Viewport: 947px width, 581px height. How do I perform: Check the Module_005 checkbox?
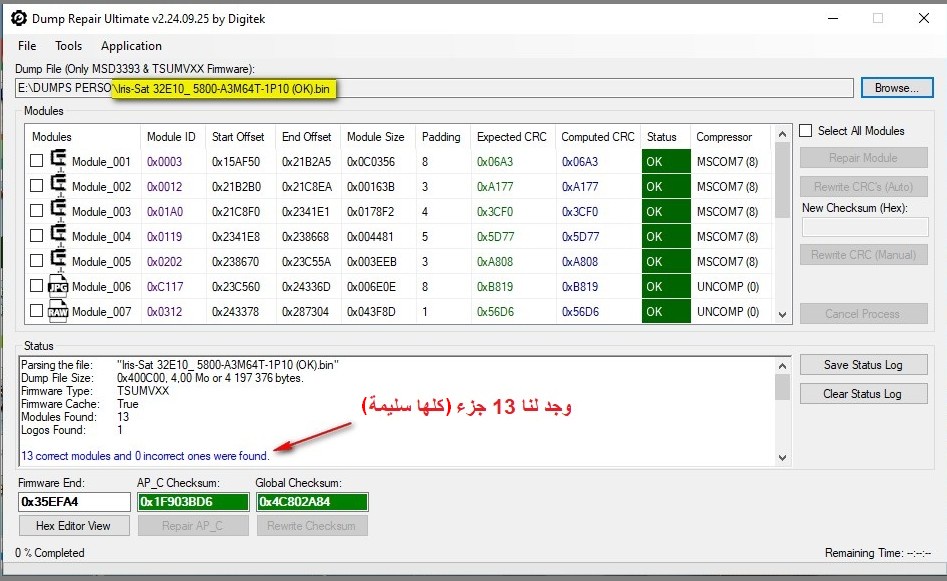37,260
